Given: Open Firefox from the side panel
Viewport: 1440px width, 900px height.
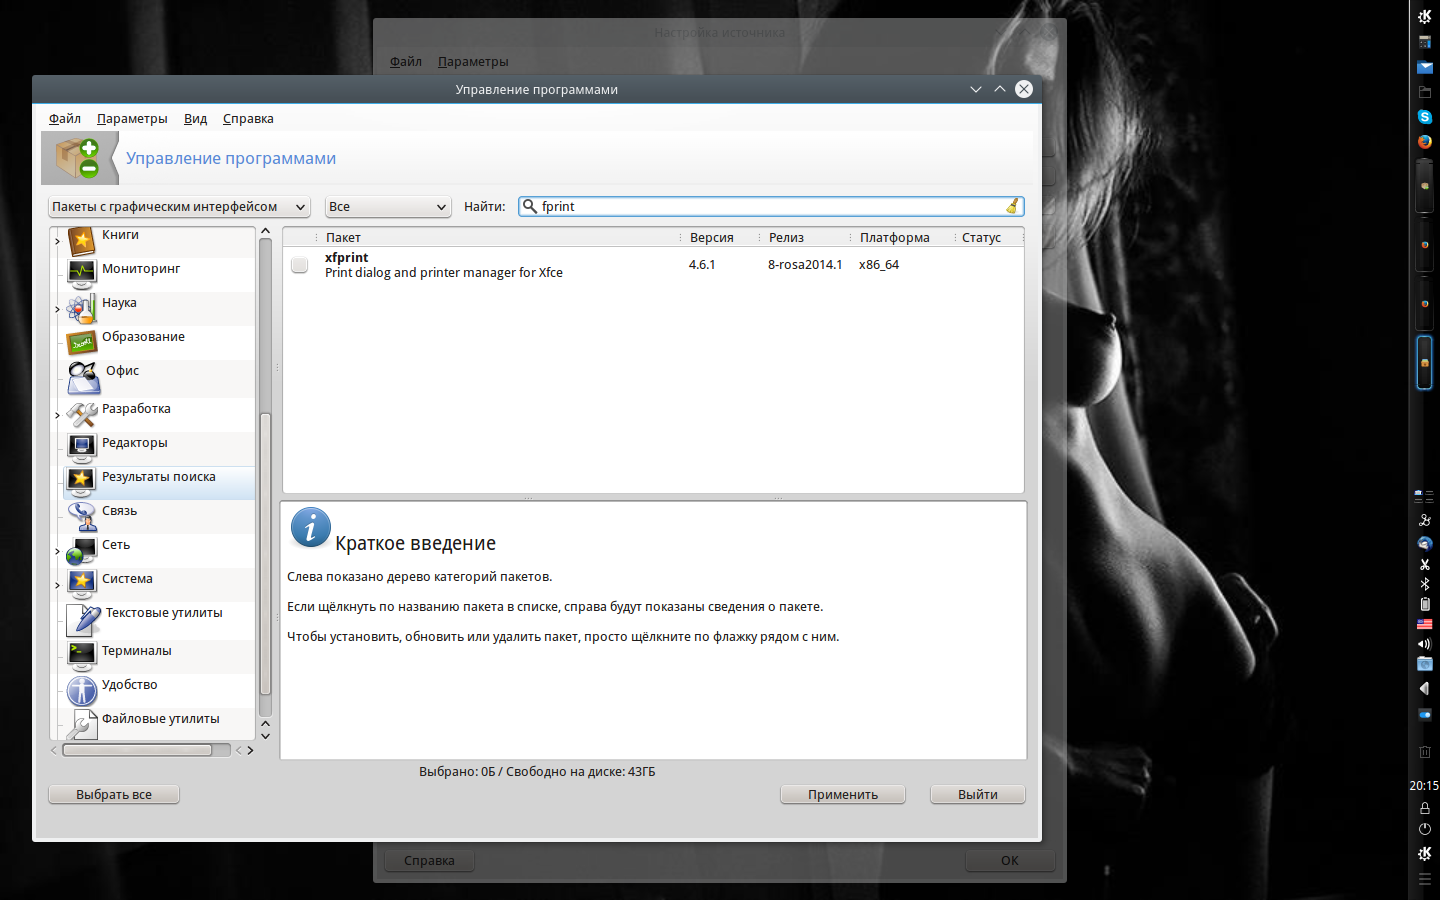Looking at the screenshot, I should [x=1425, y=141].
